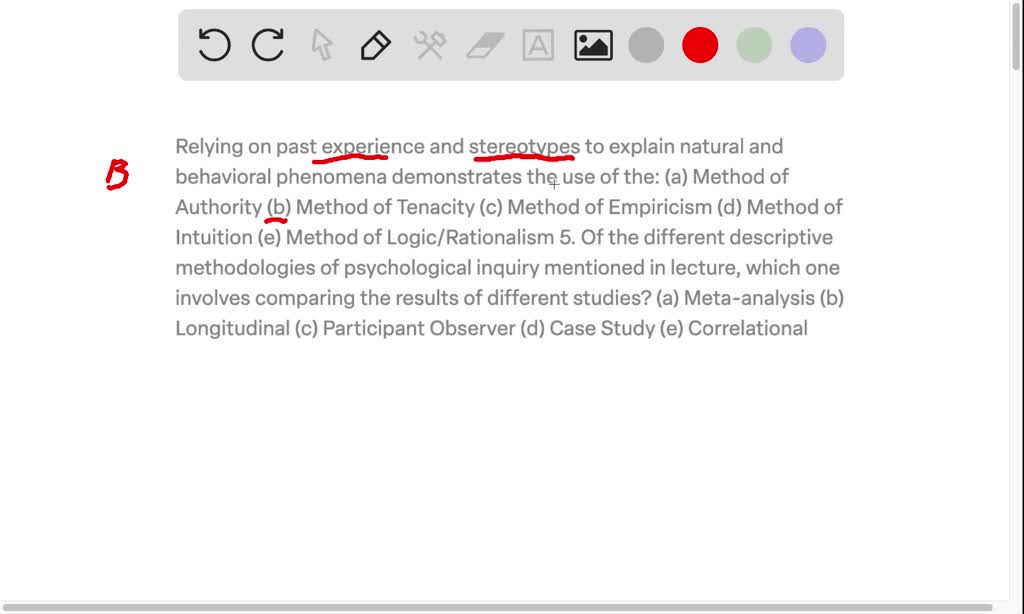
Task: Select the red color swatch
Action: [699, 44]
